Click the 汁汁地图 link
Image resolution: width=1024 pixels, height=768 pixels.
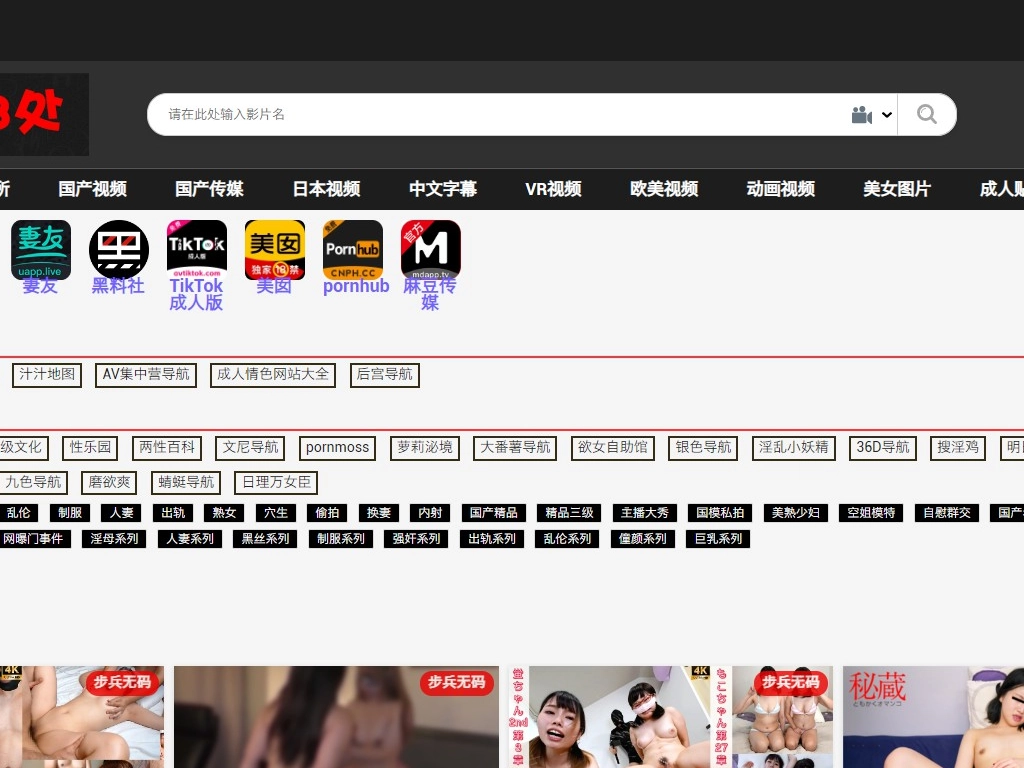47,375
